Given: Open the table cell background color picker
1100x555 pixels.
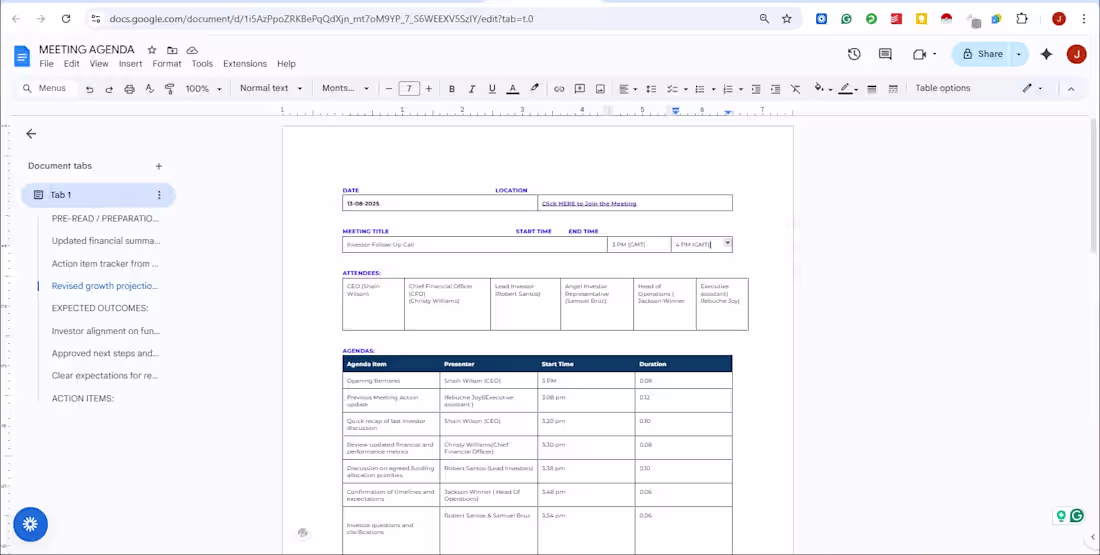Looking at the screenshot, I should pyautogui.click(x=821, y=89).
